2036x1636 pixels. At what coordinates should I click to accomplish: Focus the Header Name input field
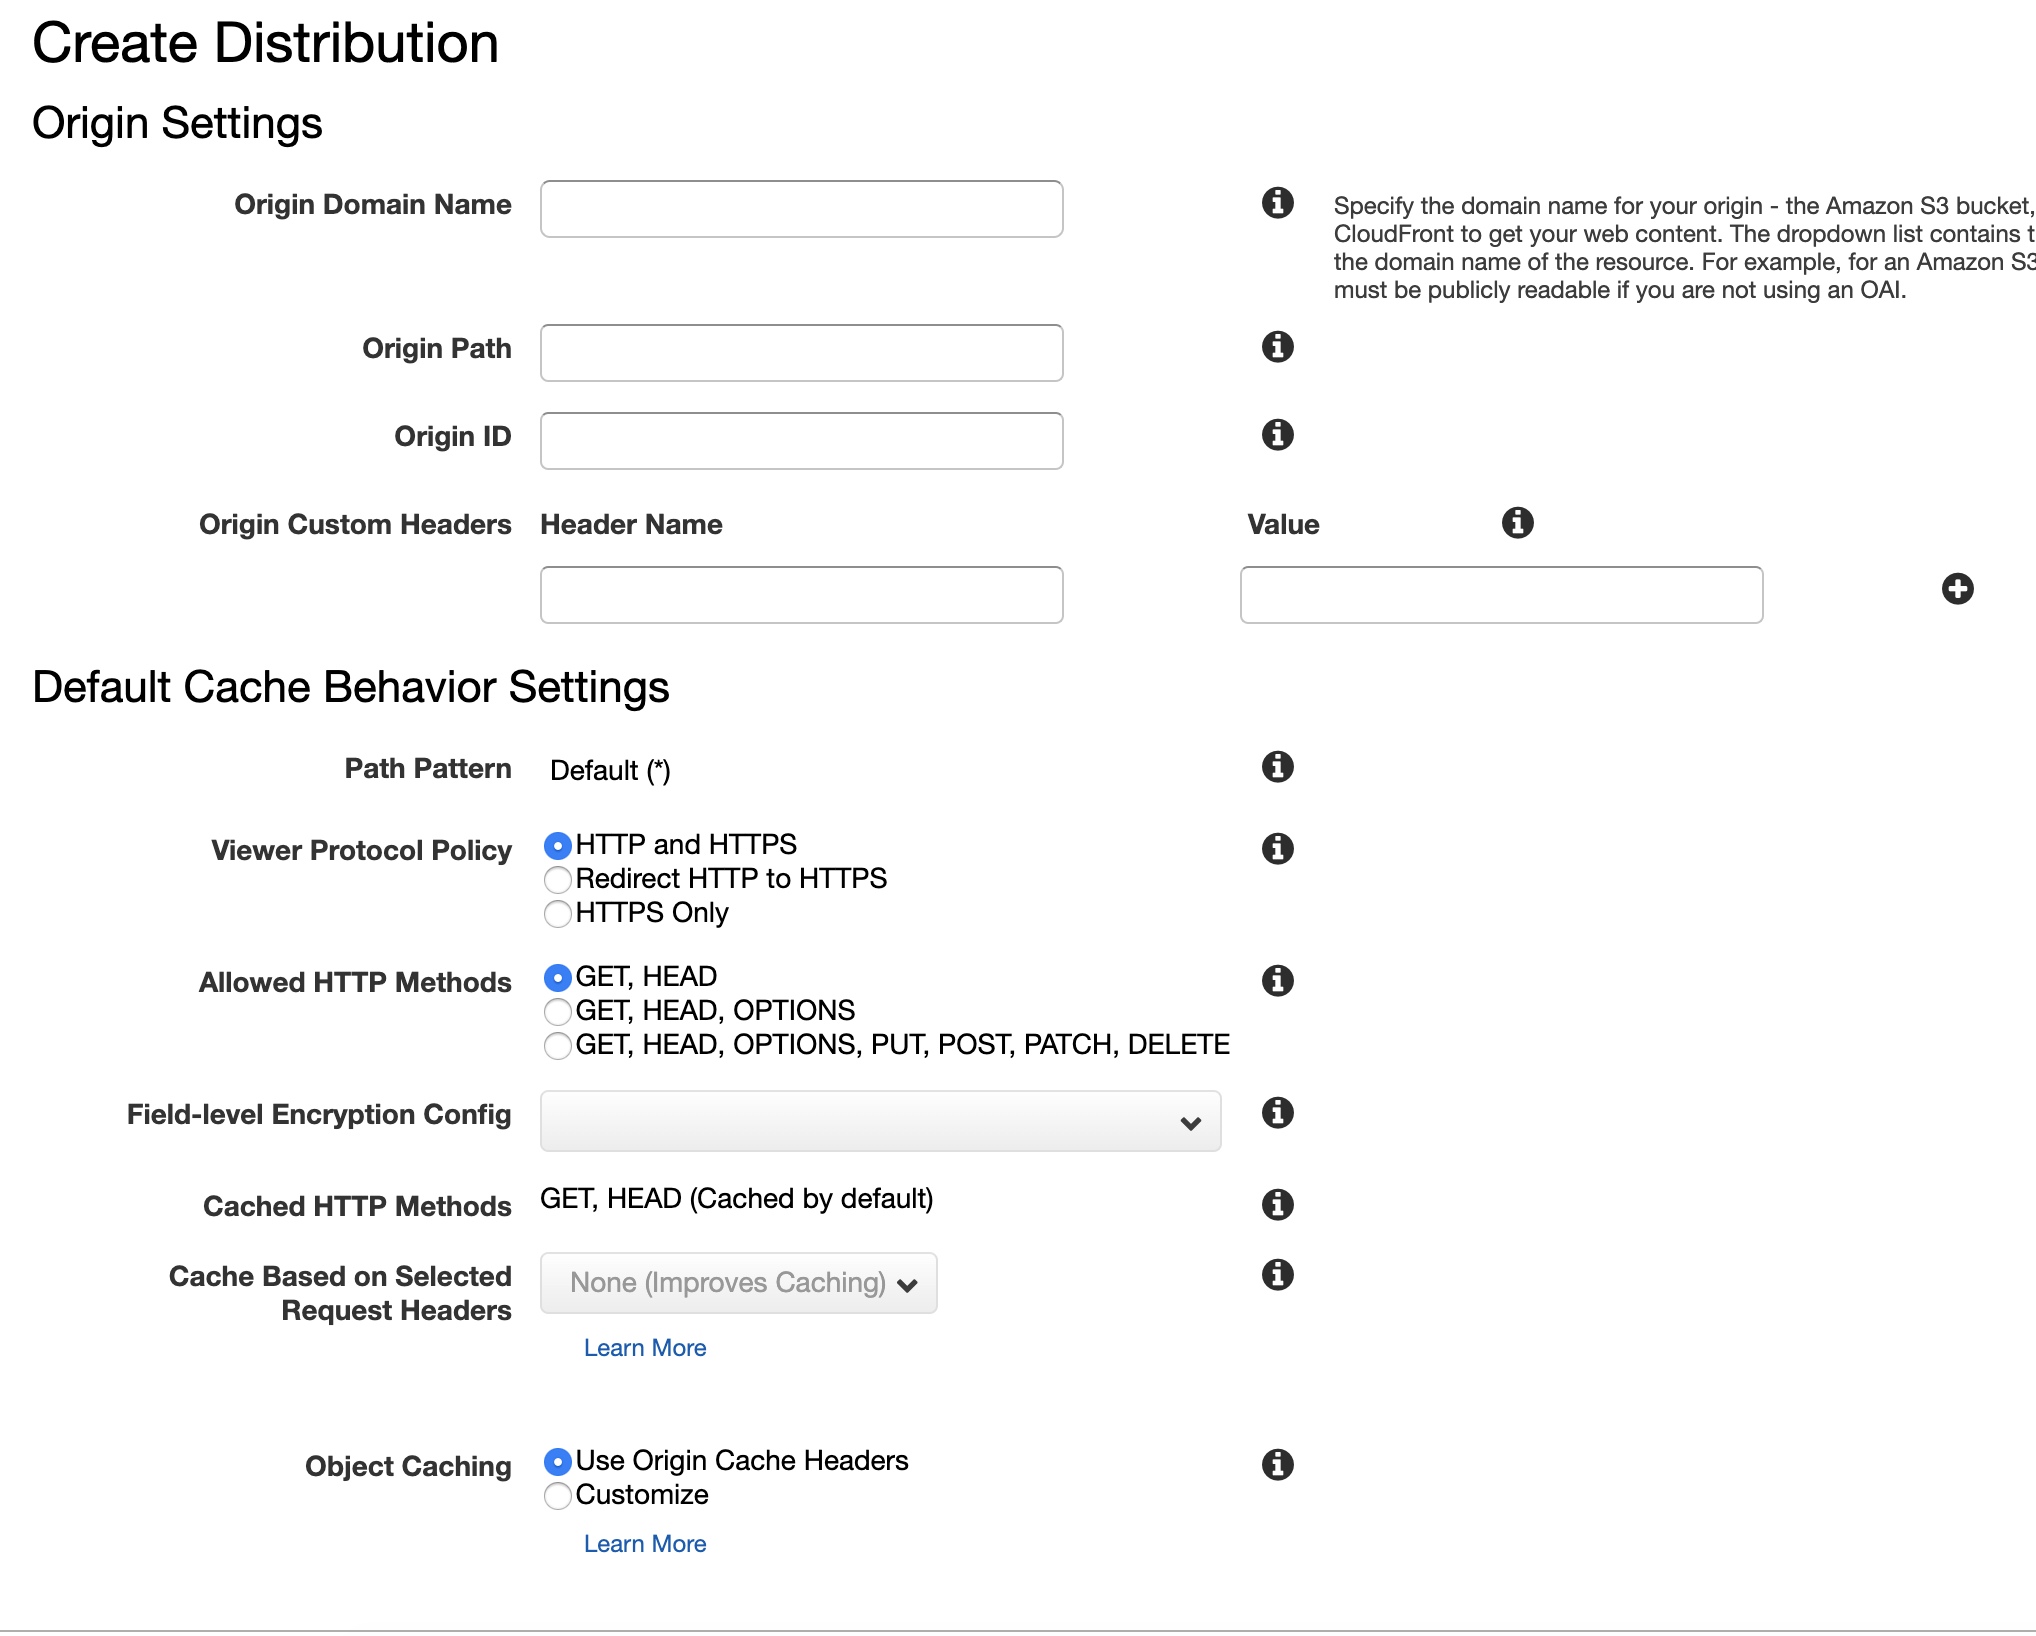801,595
